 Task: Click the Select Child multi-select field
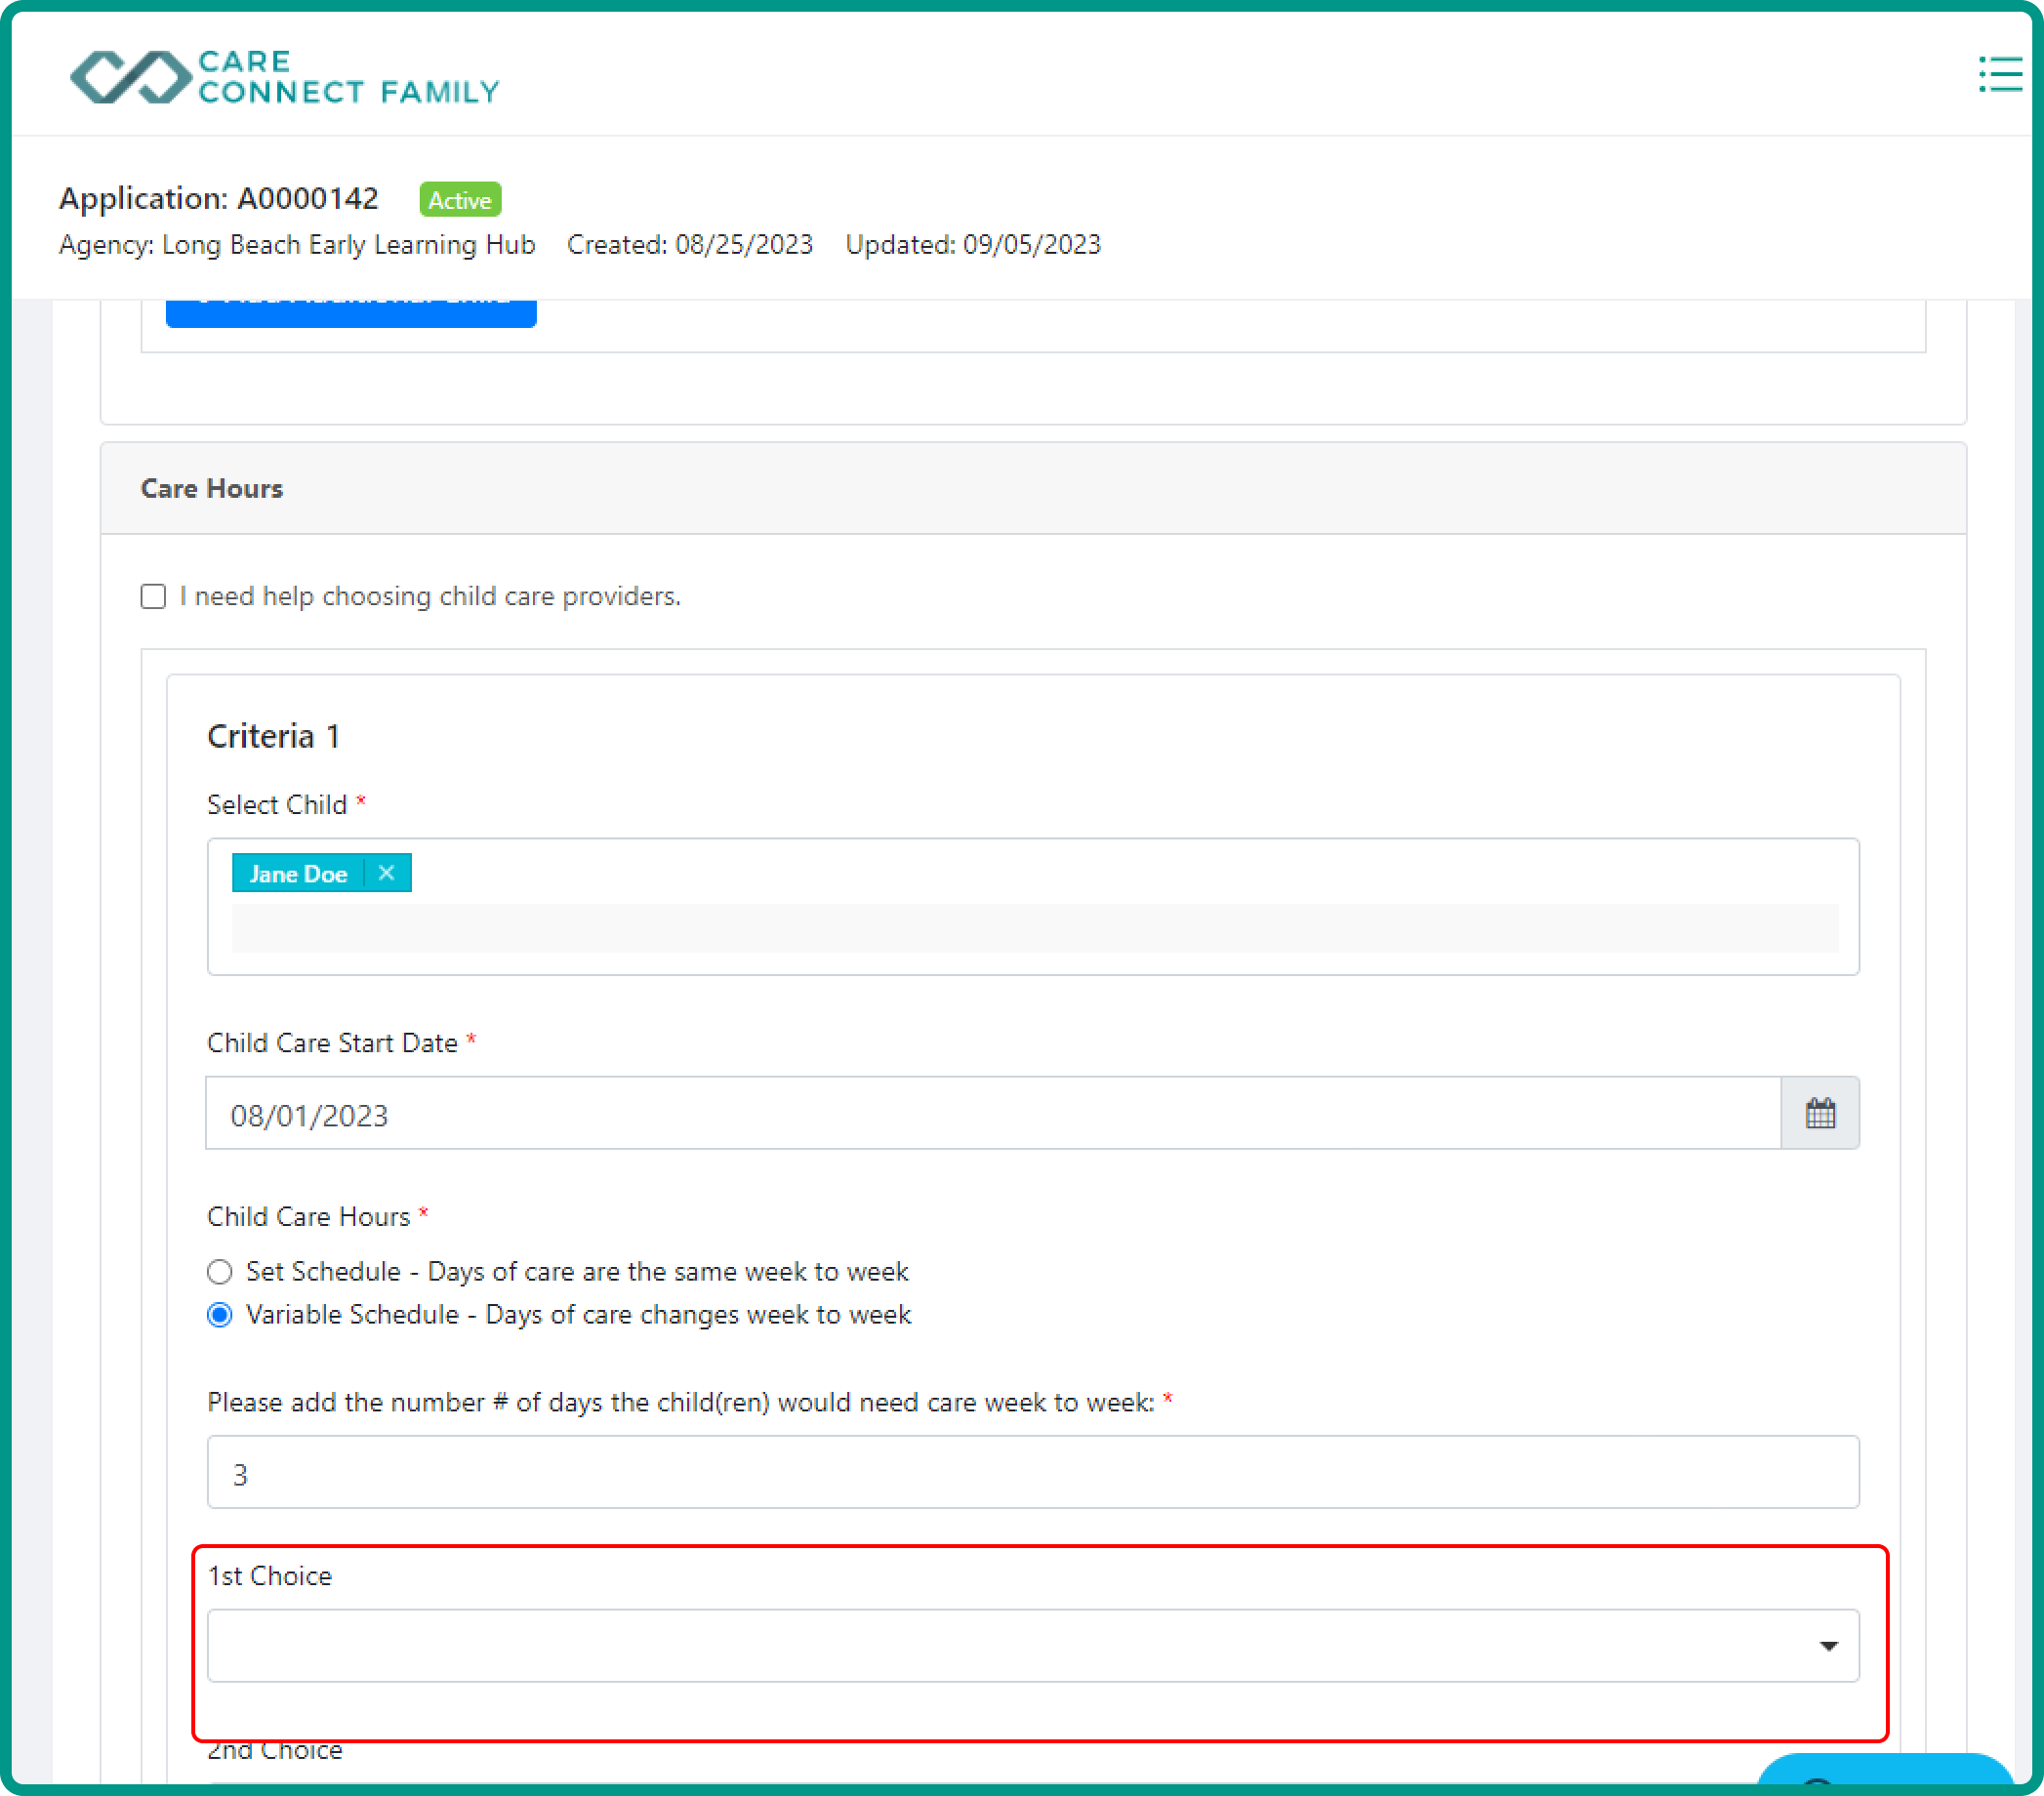[x=1033, y=929]
